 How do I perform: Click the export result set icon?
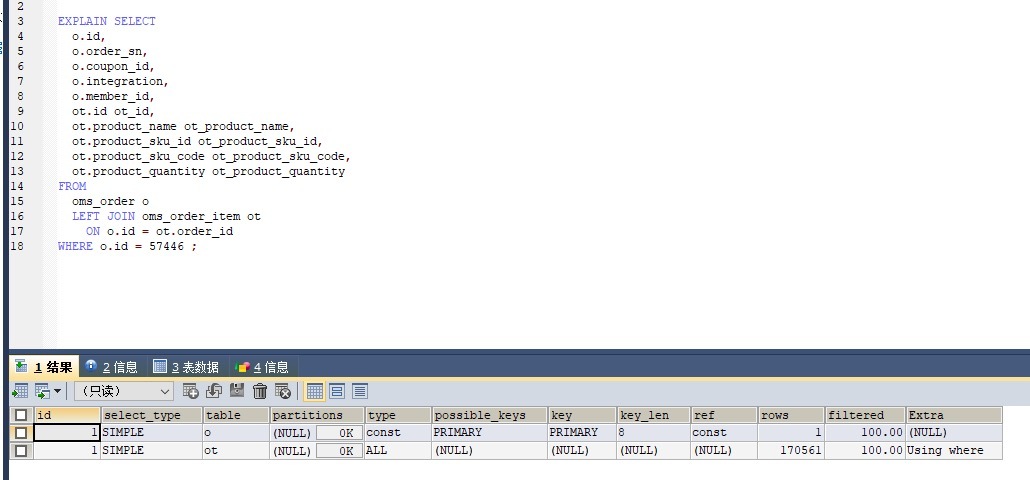20,391
